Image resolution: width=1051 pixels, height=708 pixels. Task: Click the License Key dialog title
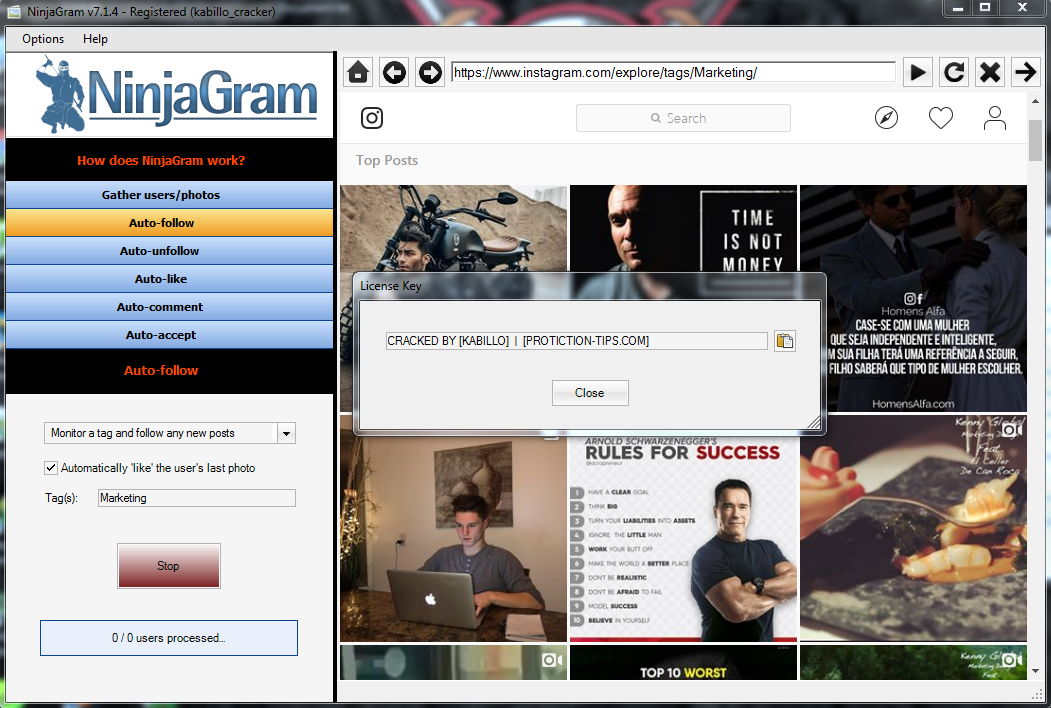point(391,286)
